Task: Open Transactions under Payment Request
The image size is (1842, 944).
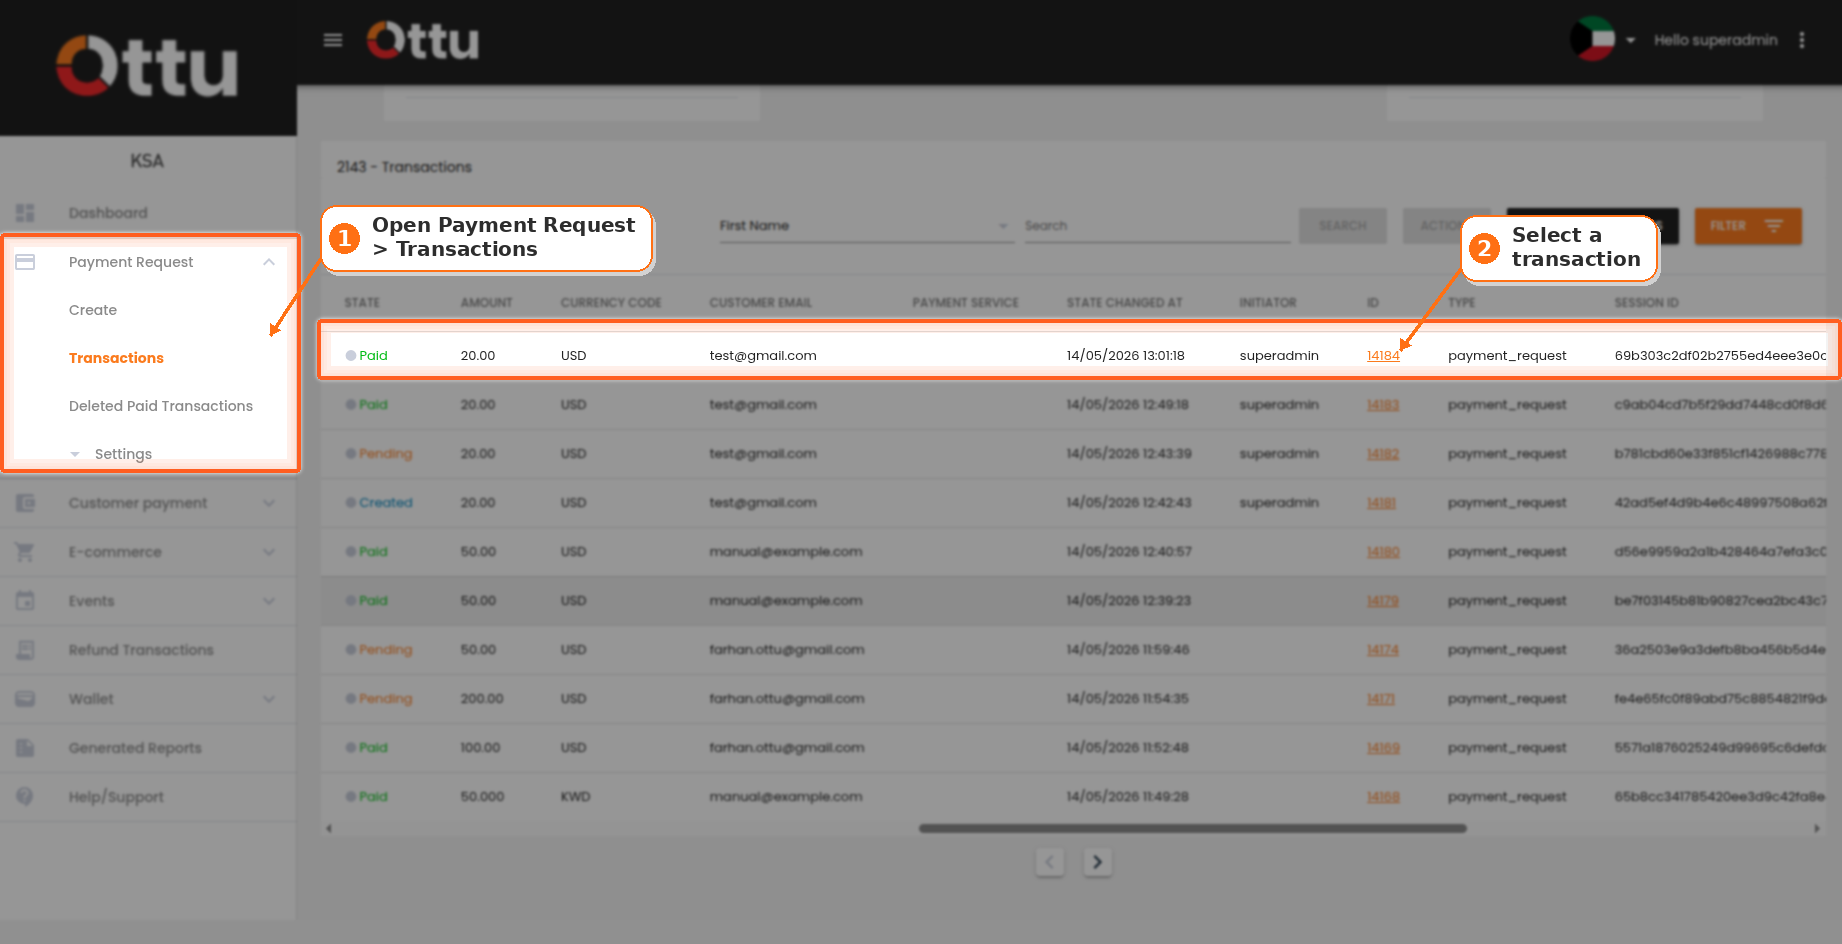Action: coord(116,358)
